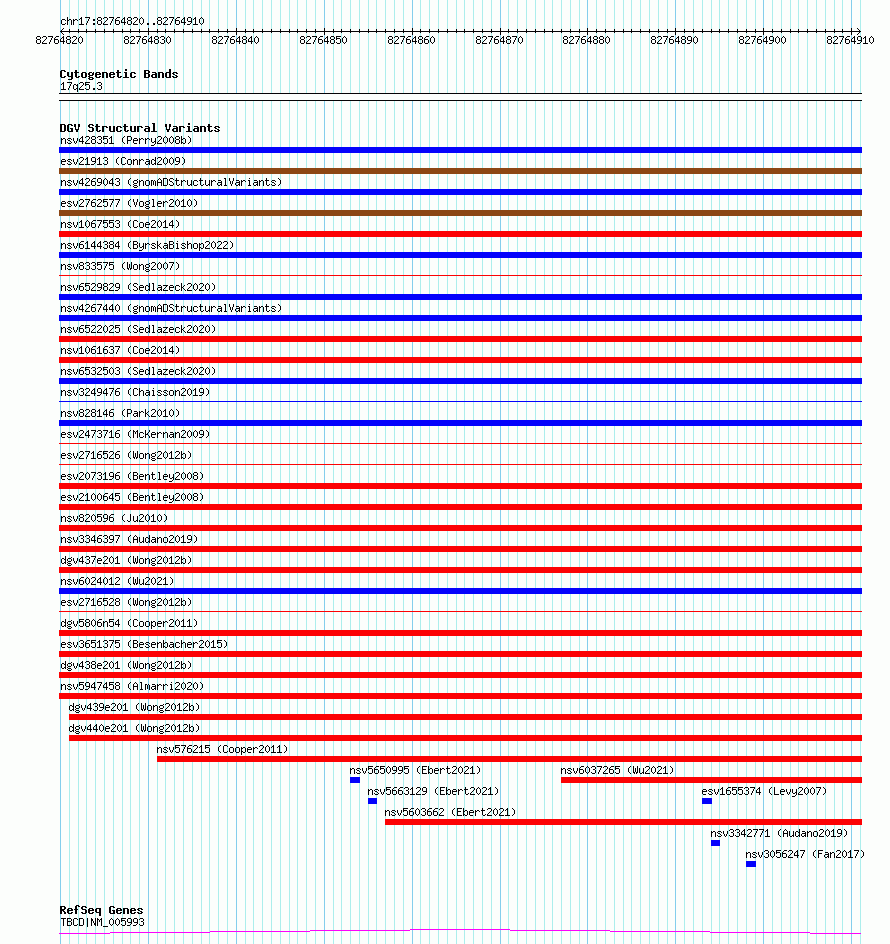Select nsv820596 (Ju2010) label
Image resolution: width=890 pixels, height=944 pixels.
click(114, 518)
